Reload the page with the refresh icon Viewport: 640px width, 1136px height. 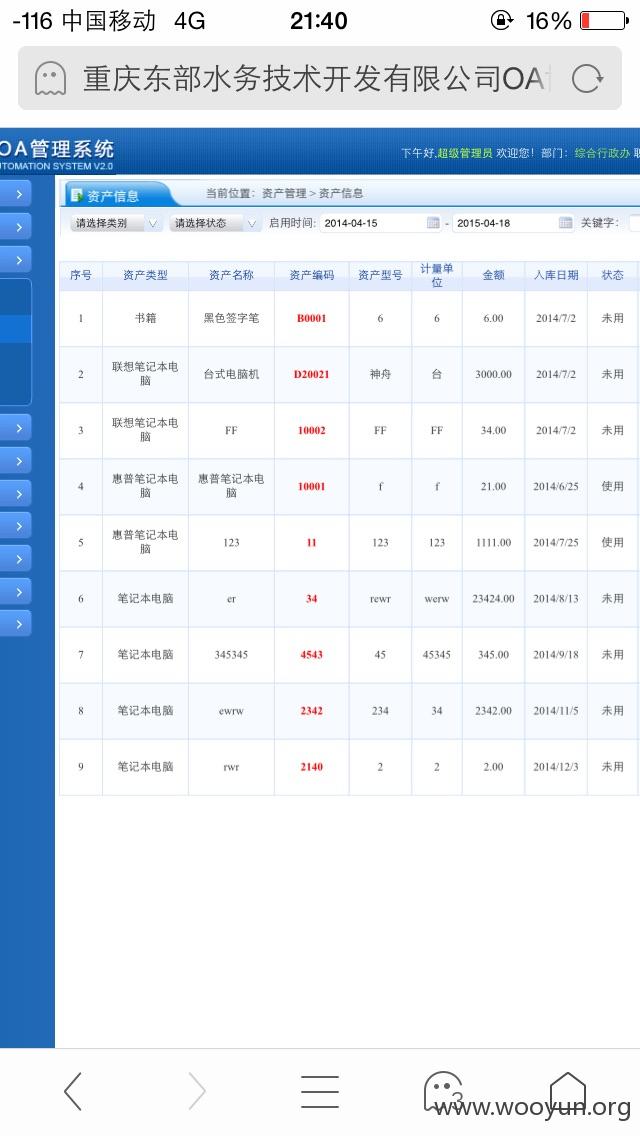pos(586,78)
